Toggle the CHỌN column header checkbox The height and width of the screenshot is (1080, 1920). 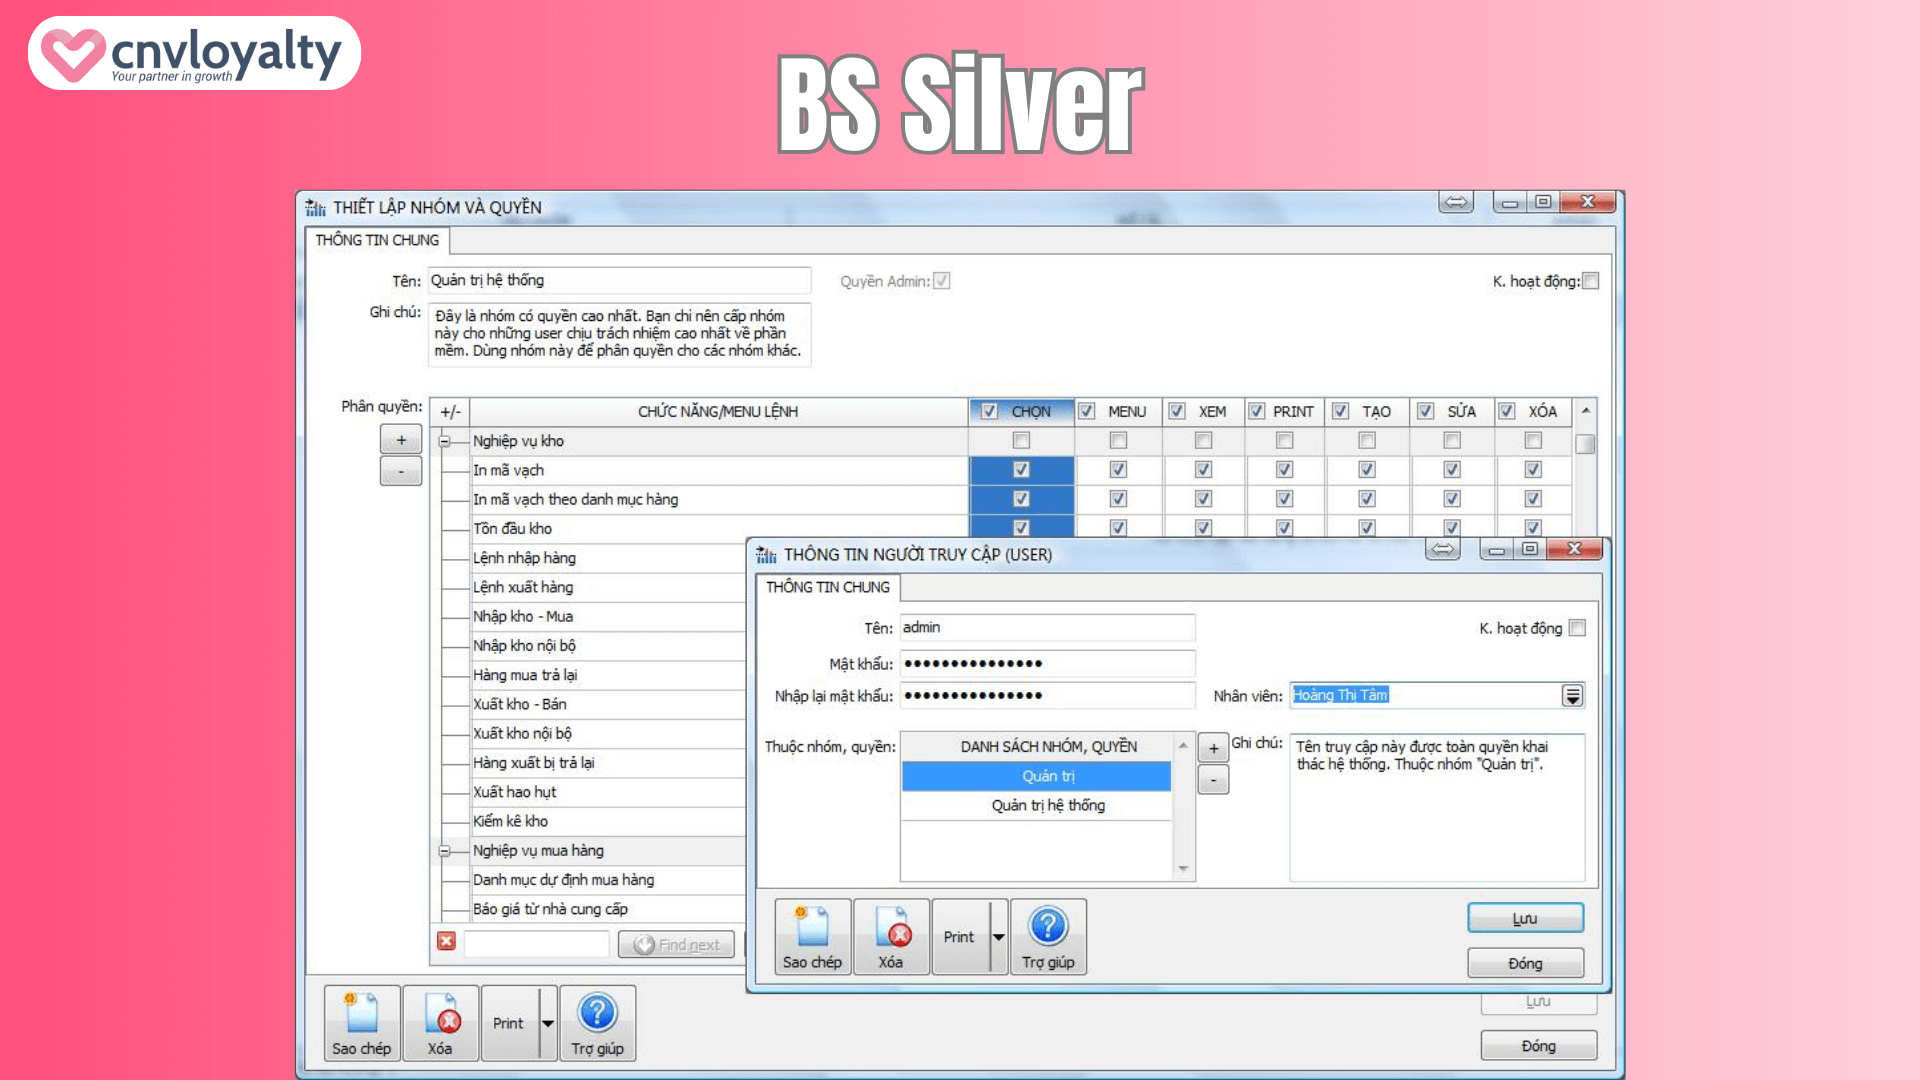pos(989,411)
